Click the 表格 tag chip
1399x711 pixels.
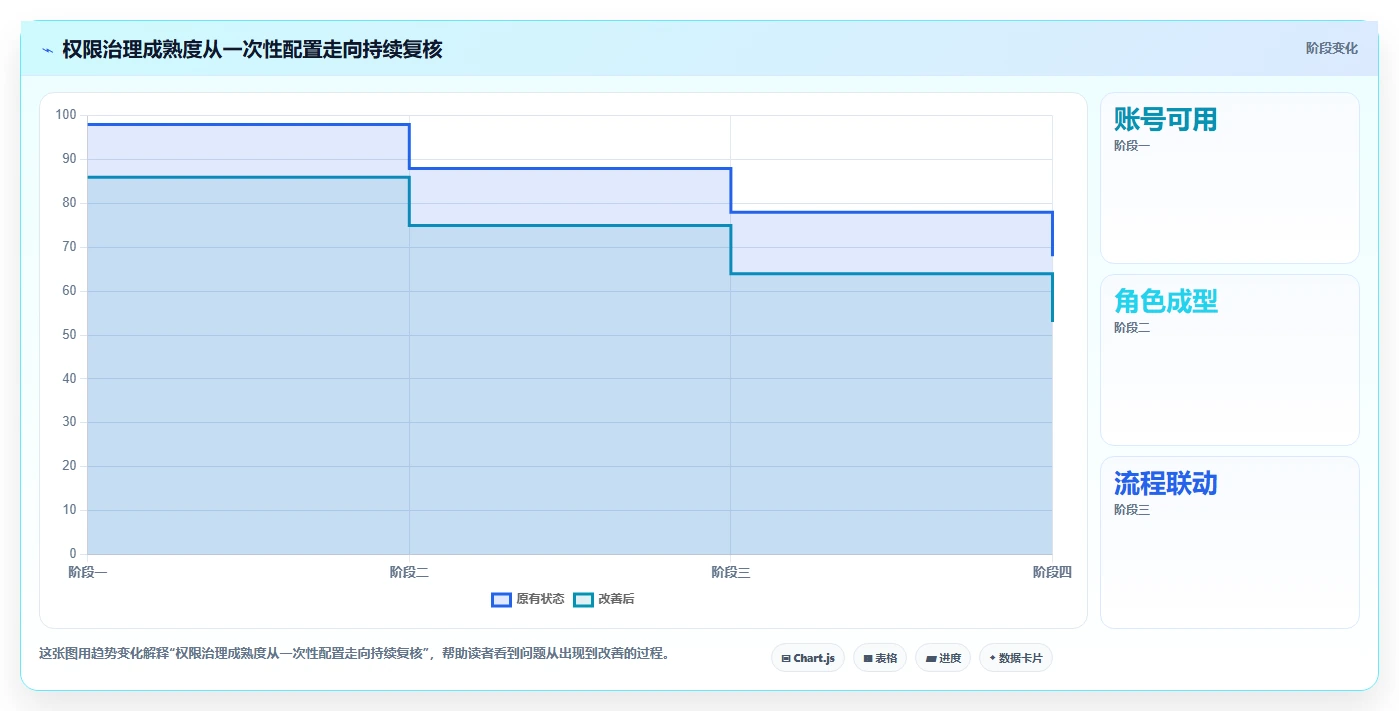tap(880, 658)
